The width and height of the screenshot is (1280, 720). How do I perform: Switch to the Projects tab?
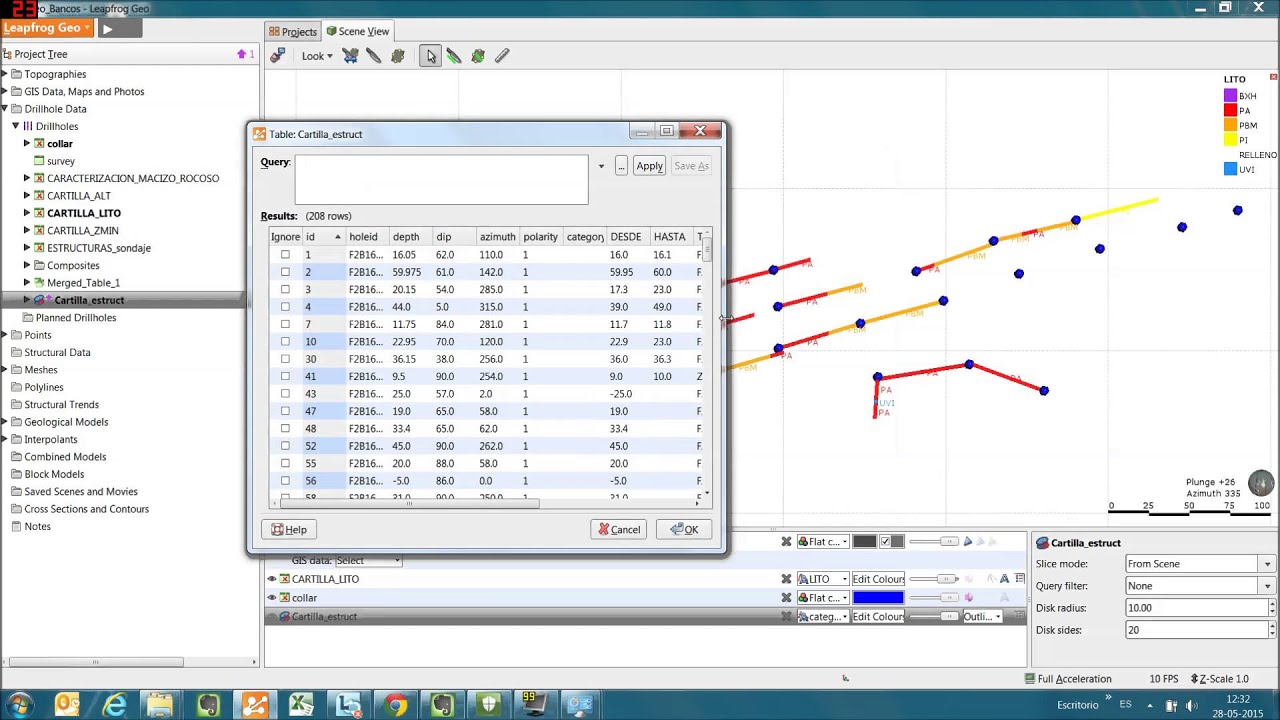click(x=293, y=32)
